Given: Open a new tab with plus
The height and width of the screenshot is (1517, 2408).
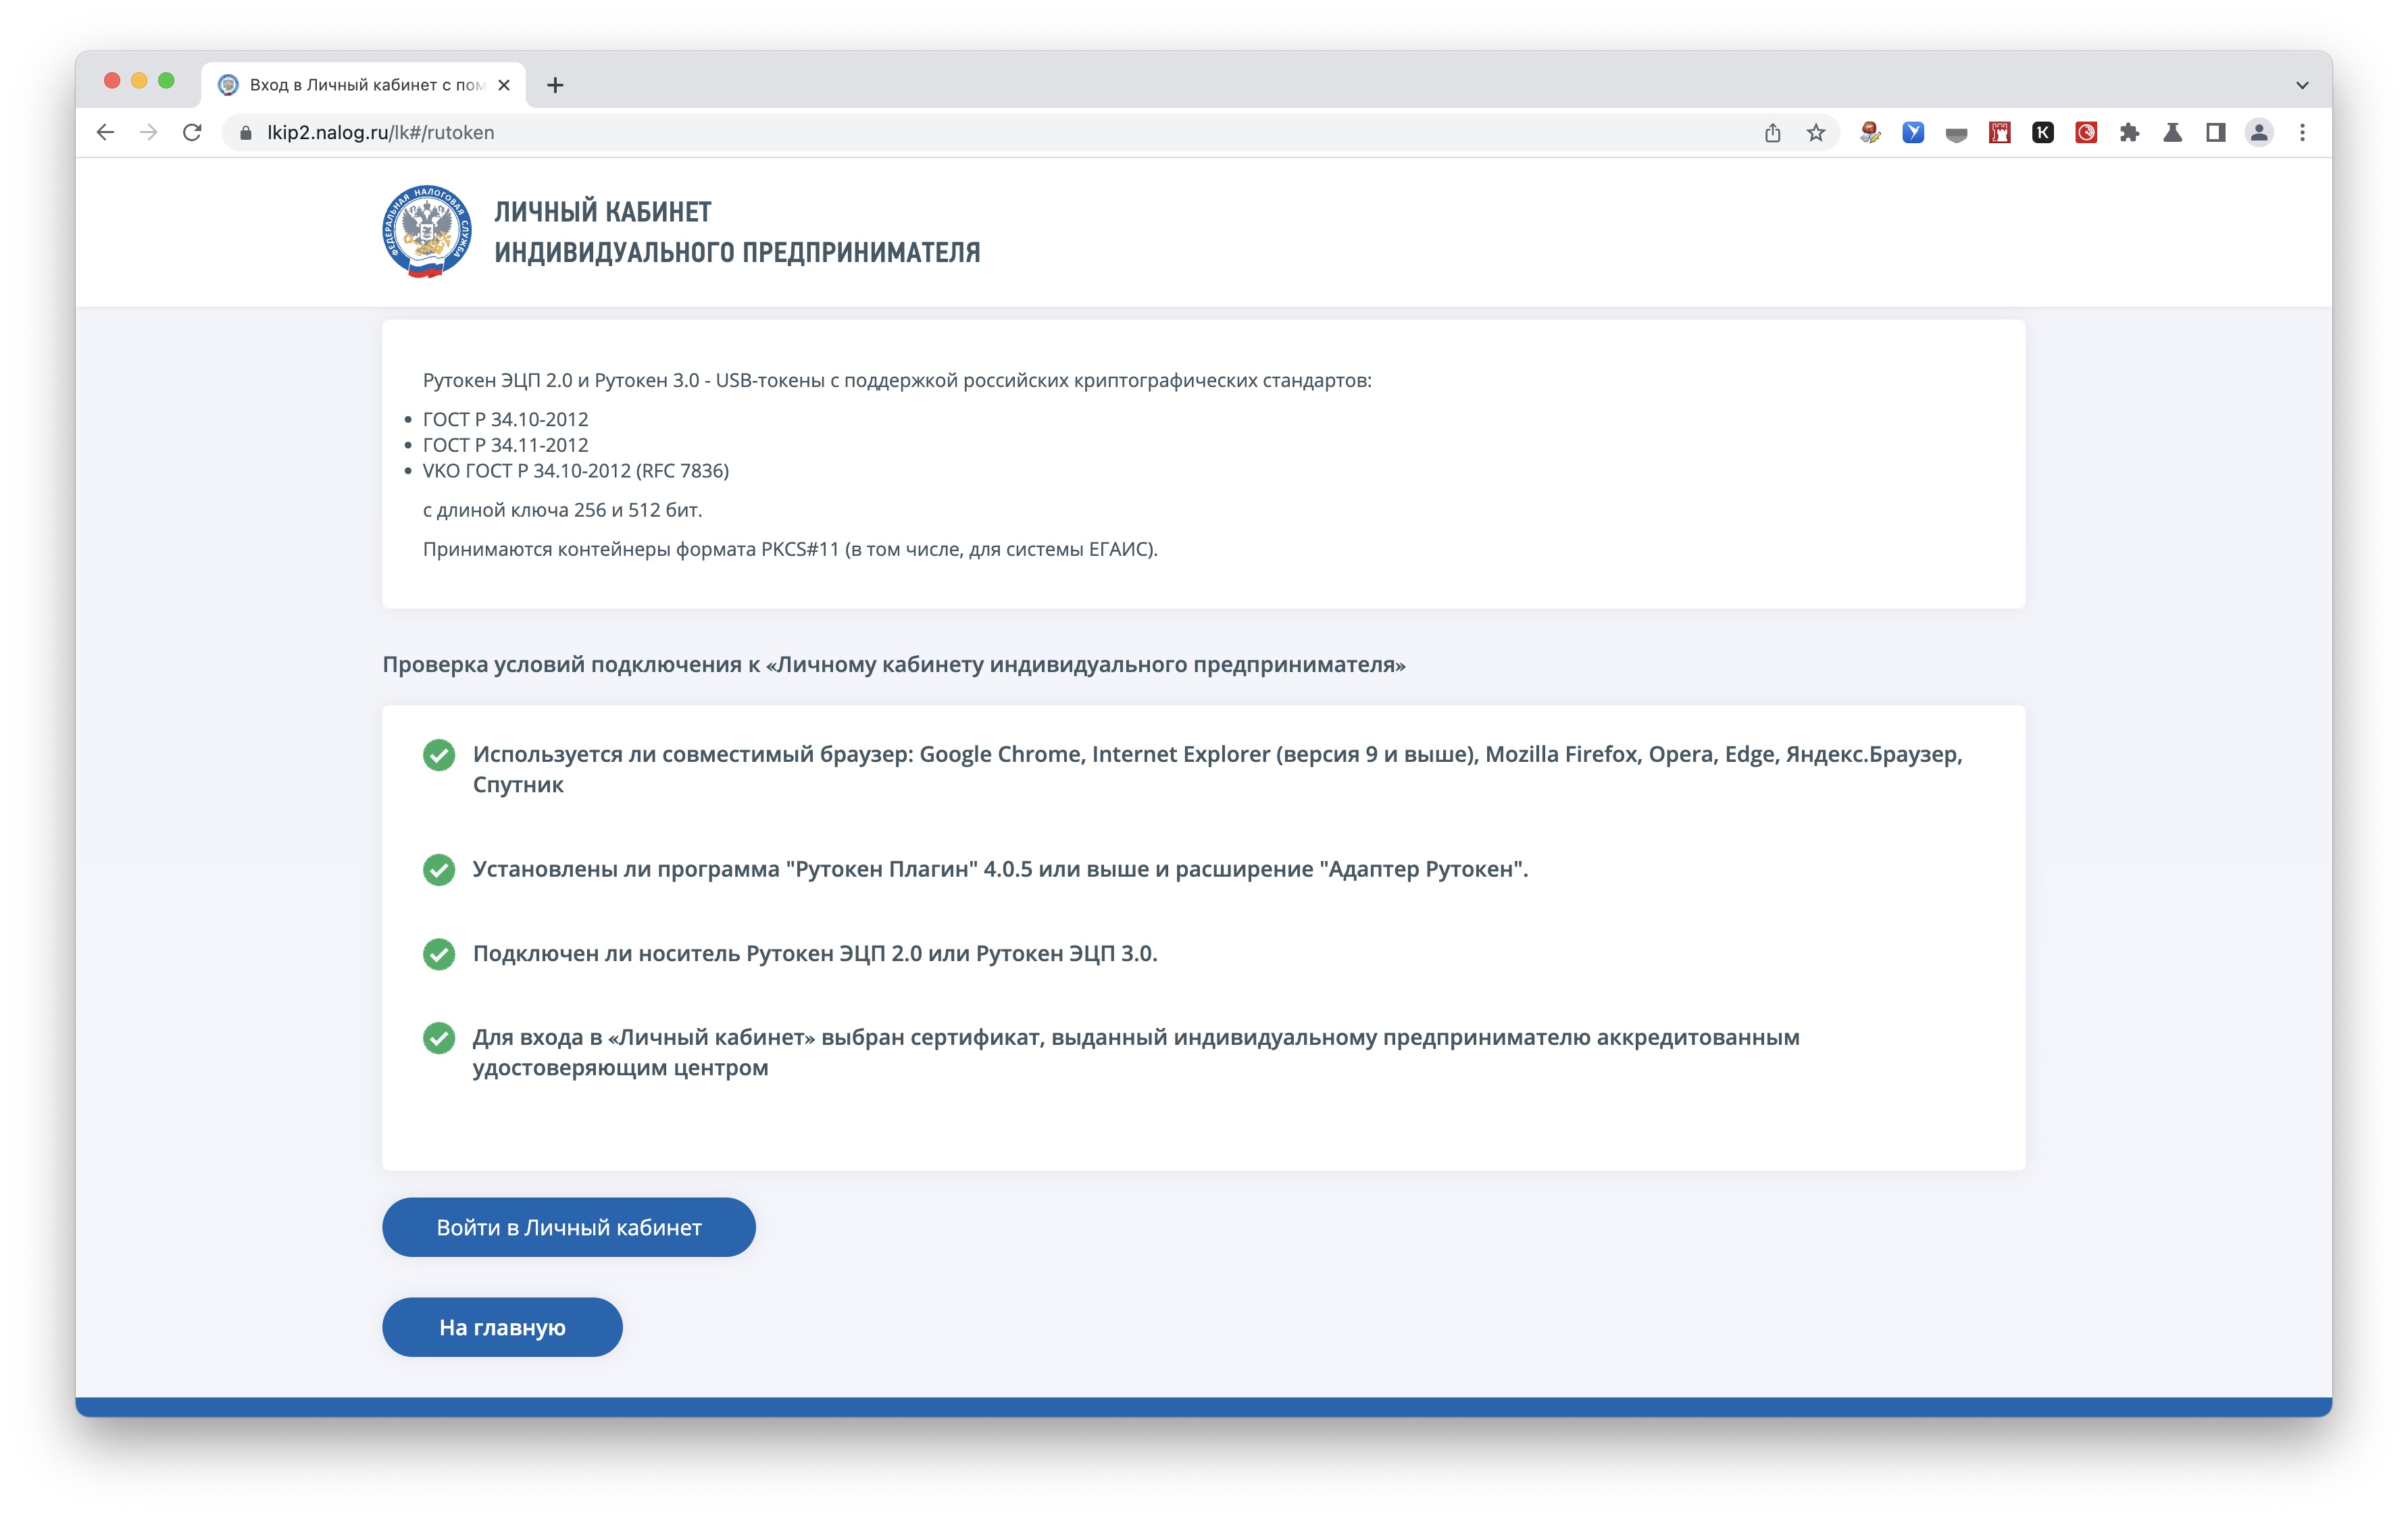Looking at the screenshot, I should 555,85.
